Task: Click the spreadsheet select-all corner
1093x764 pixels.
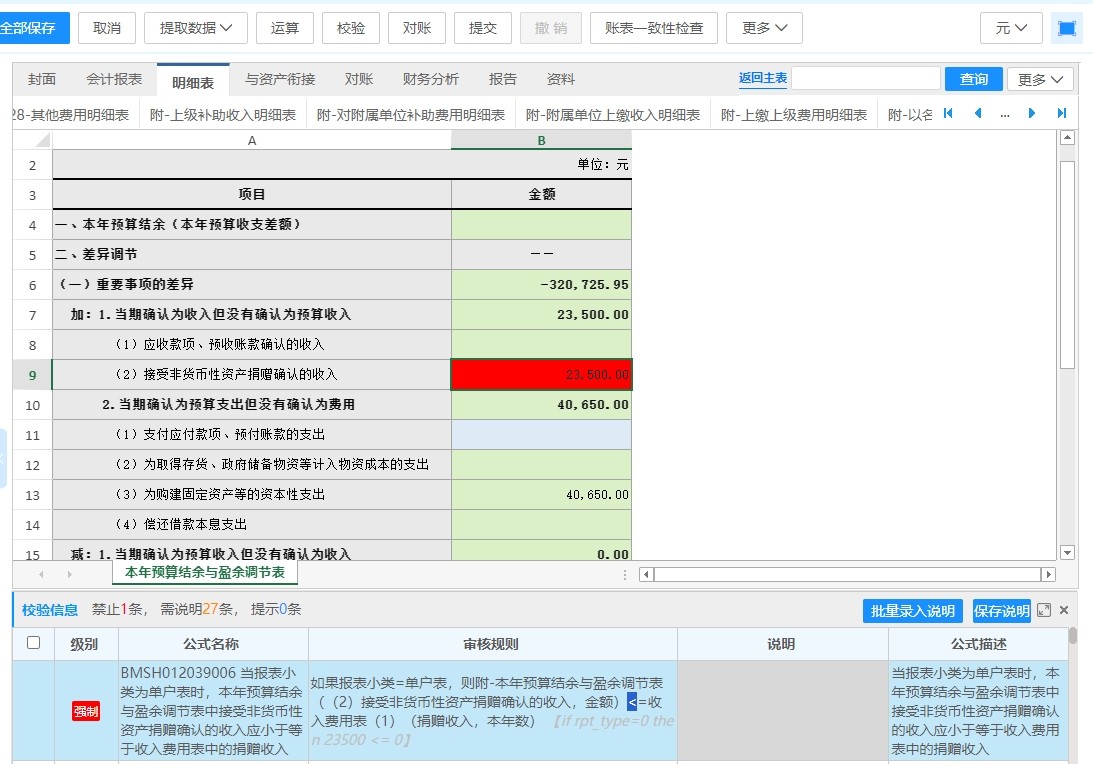Action: 33,140
